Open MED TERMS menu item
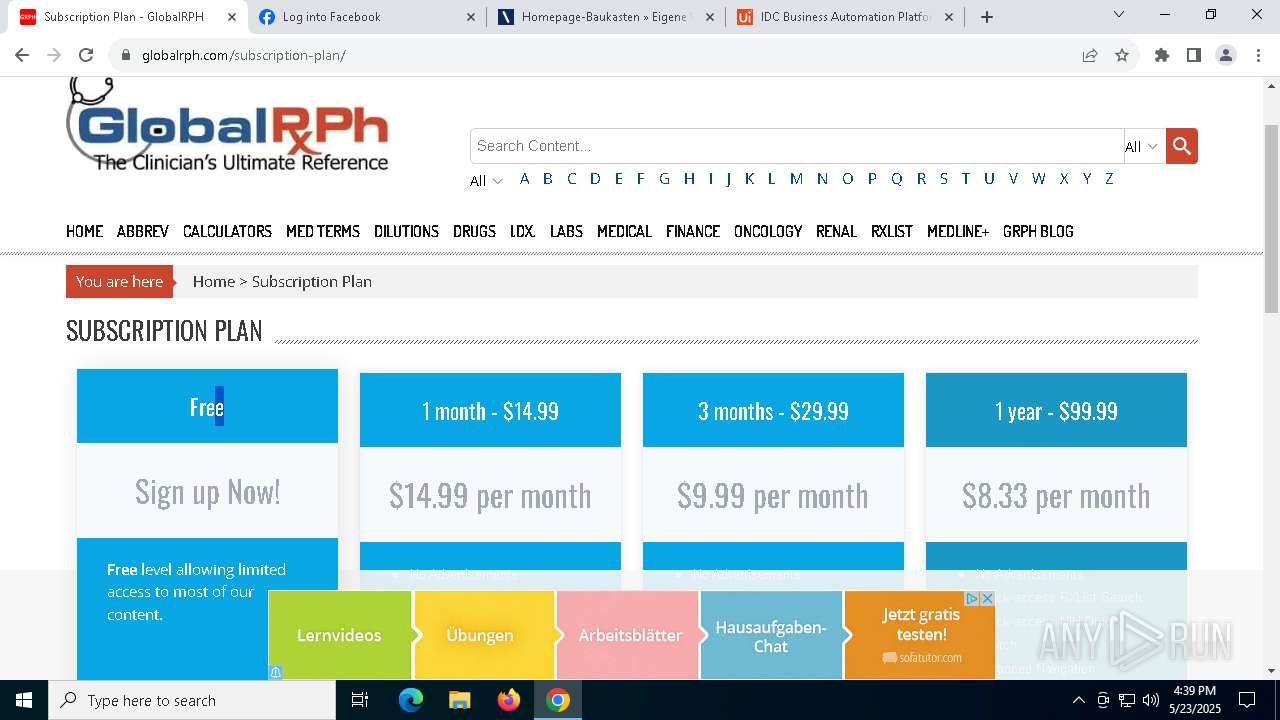This screenshot has height=720, width=1280. (323, 231)
